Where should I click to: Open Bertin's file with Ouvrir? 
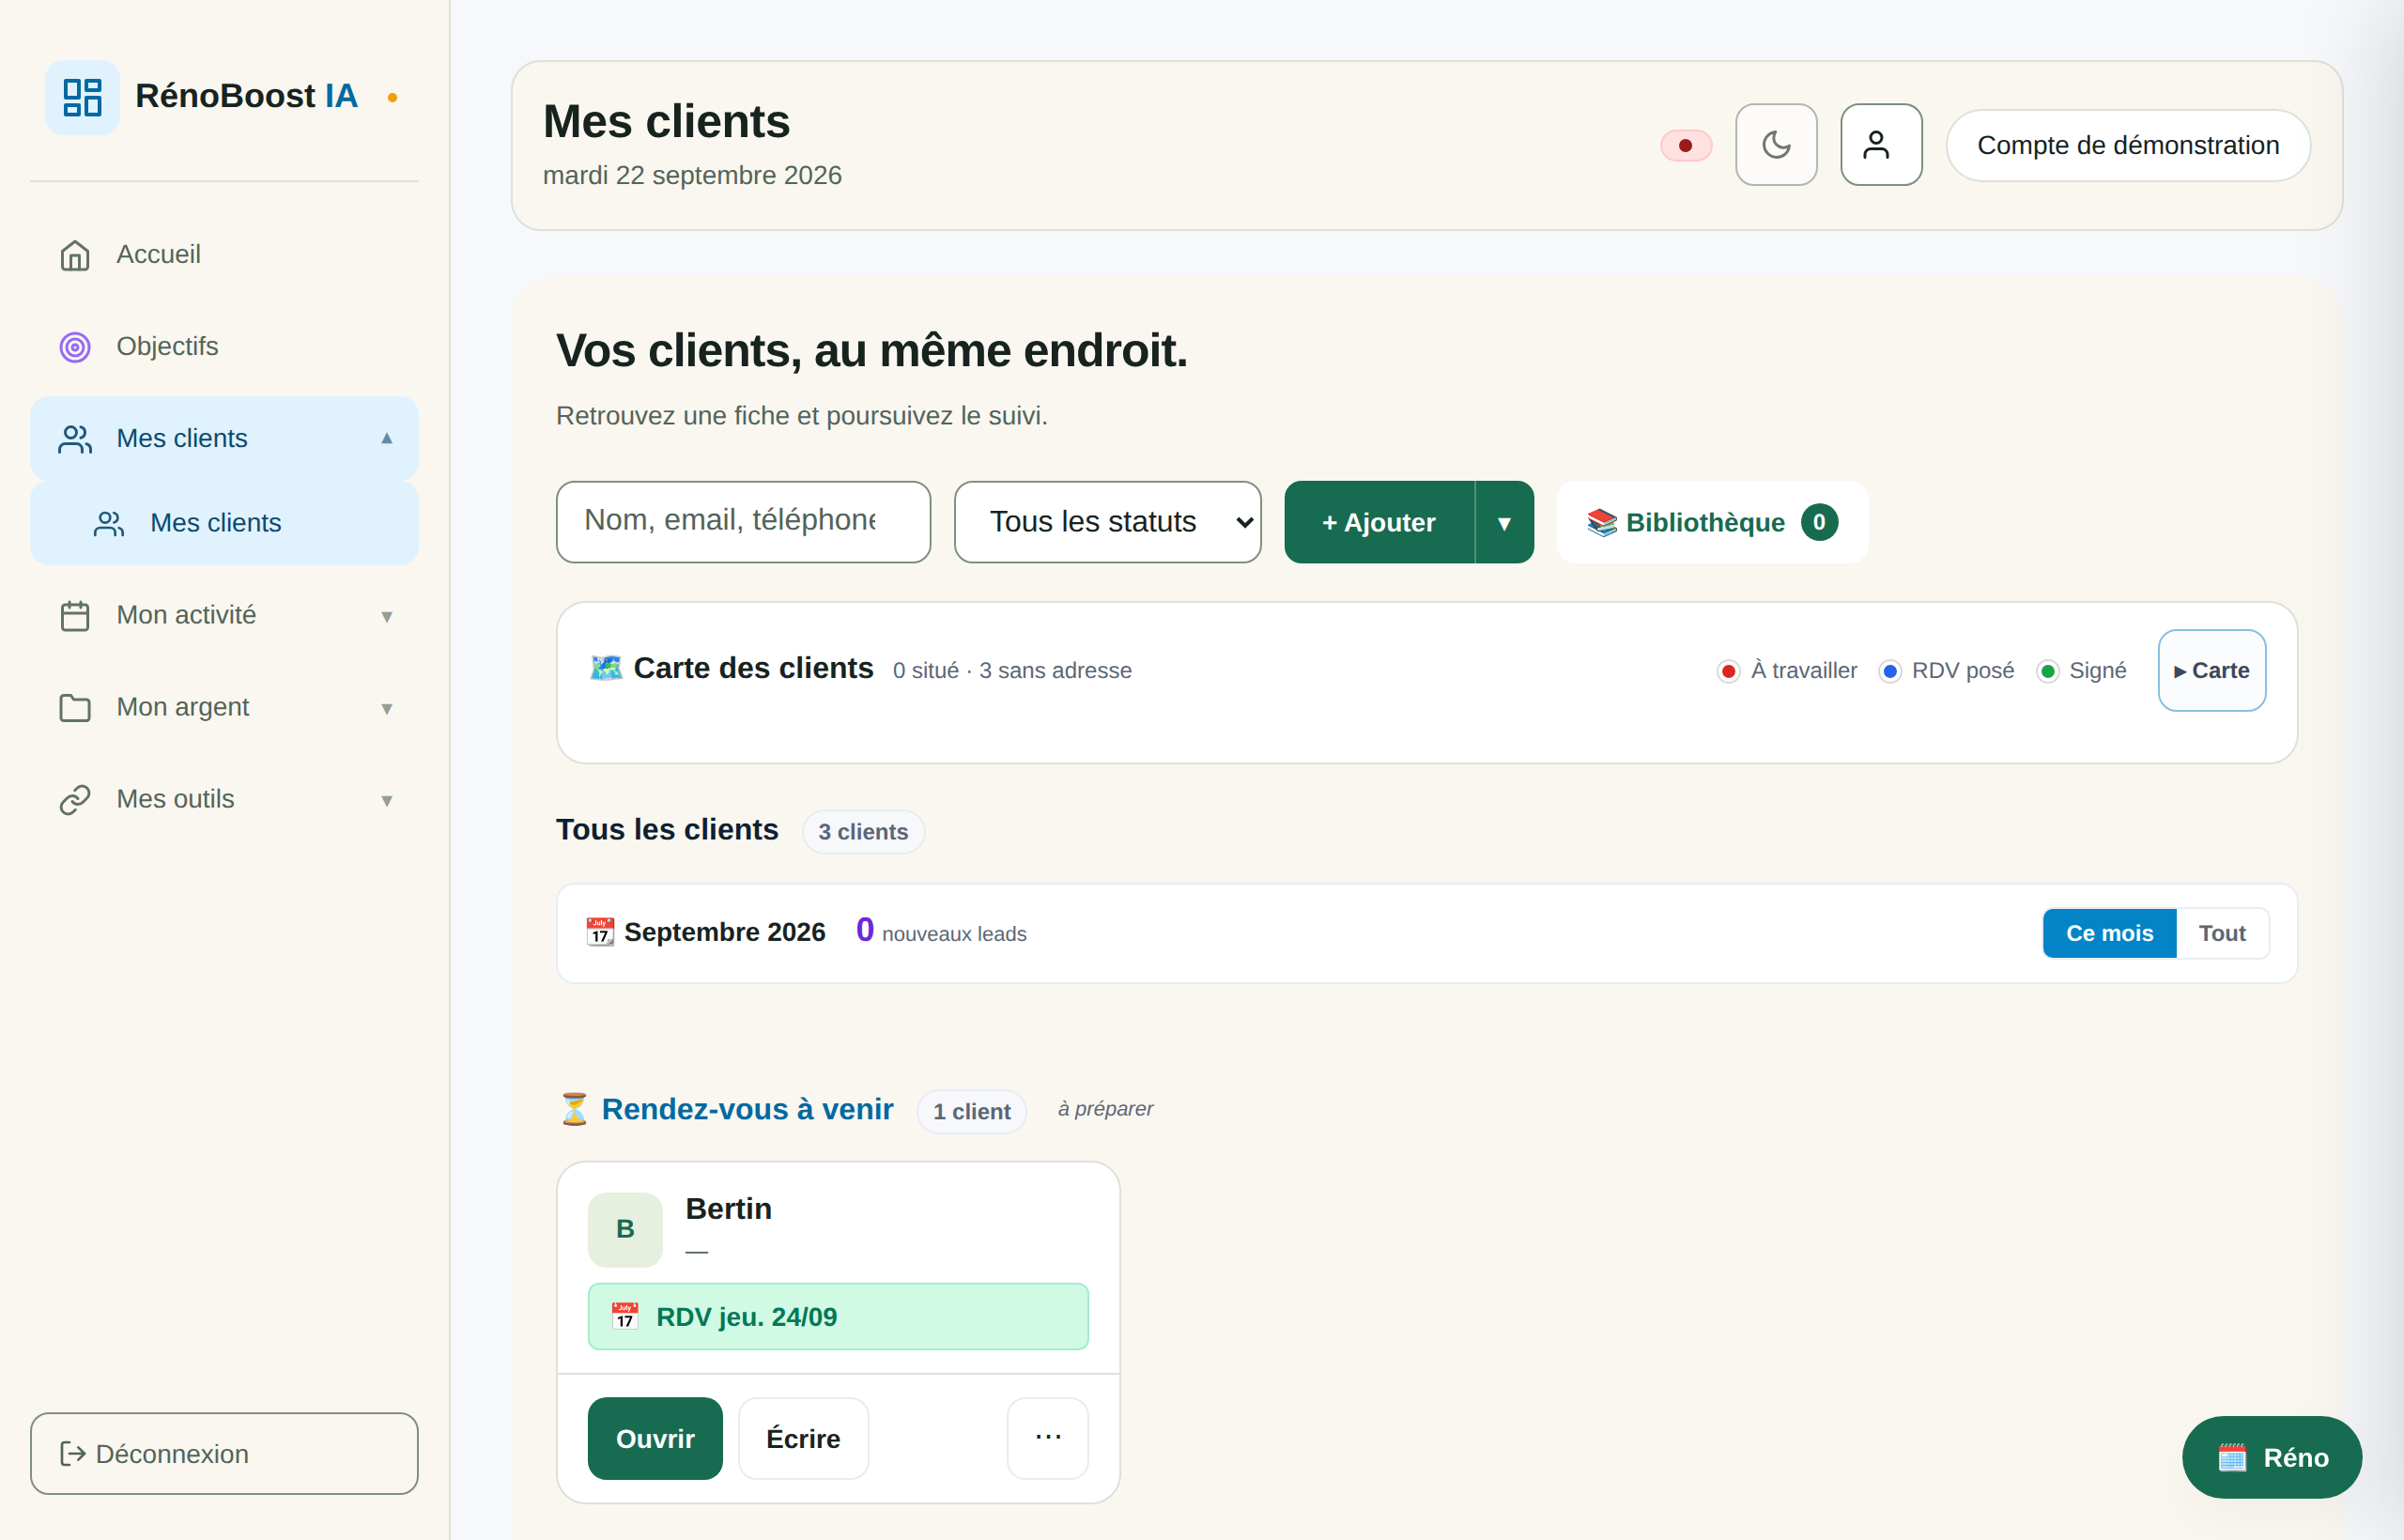tap(655, 1438)
